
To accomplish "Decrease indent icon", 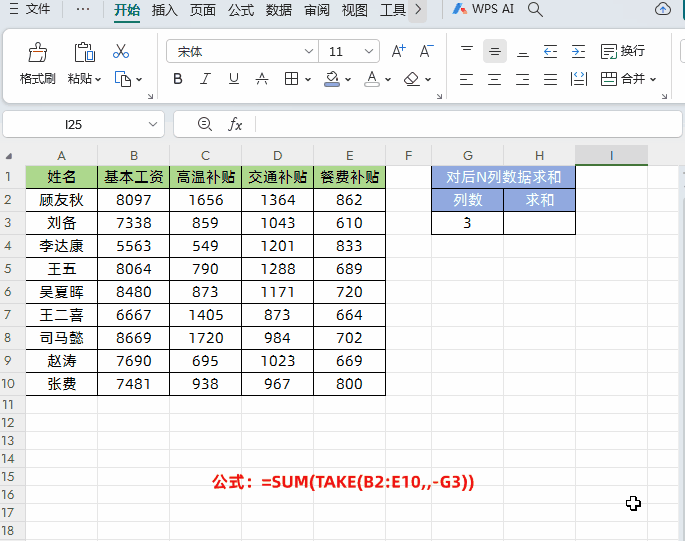I will [x=550, y=51].
